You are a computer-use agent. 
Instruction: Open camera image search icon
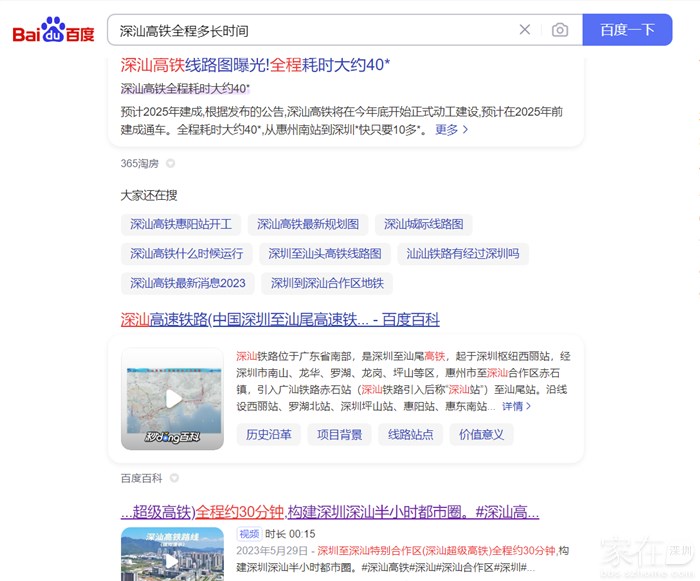[560, 30]
